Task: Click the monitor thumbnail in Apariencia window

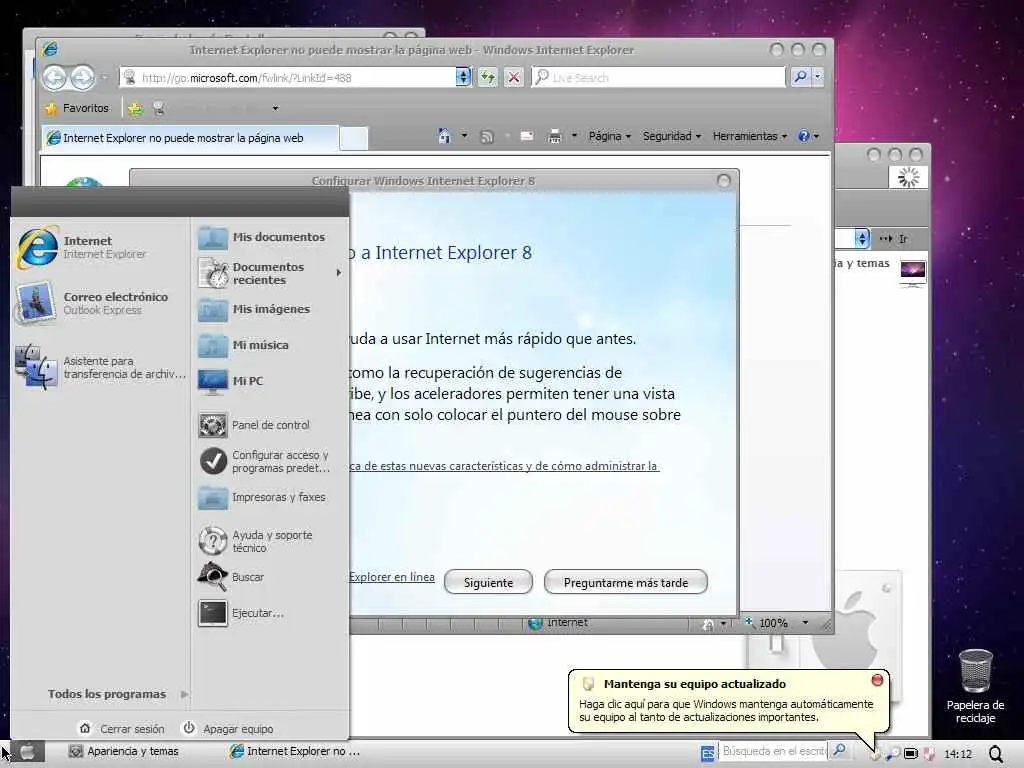Action: tap(912, 273)
